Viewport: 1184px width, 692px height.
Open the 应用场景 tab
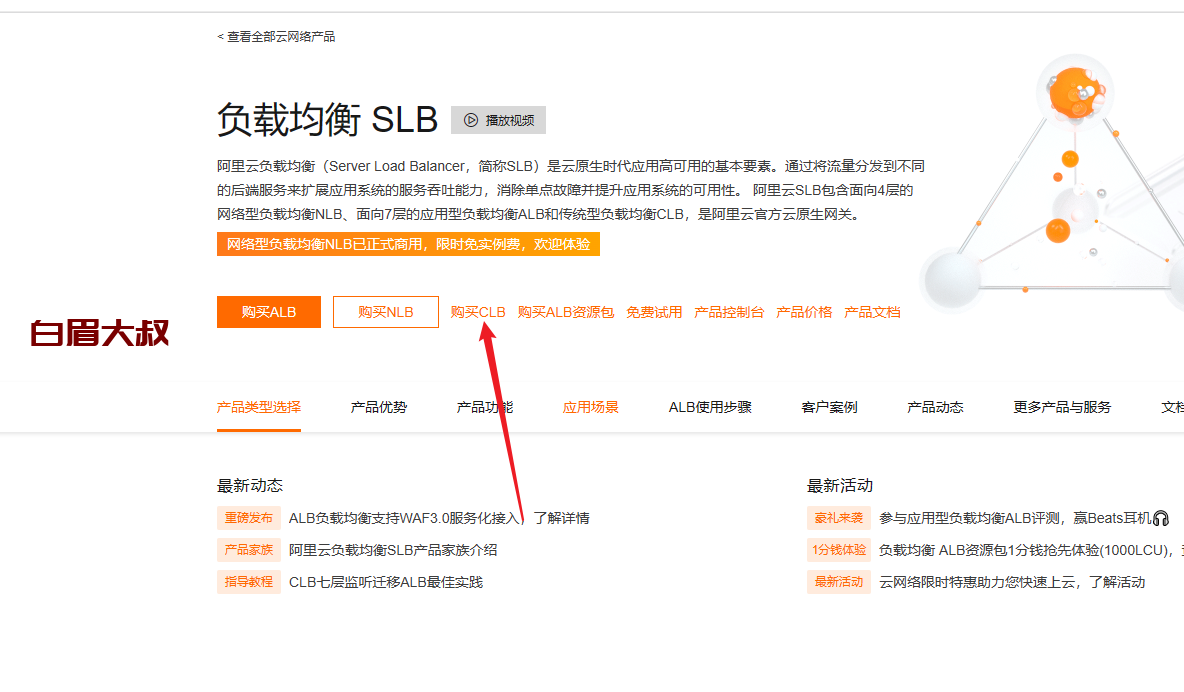click(590, 407)
